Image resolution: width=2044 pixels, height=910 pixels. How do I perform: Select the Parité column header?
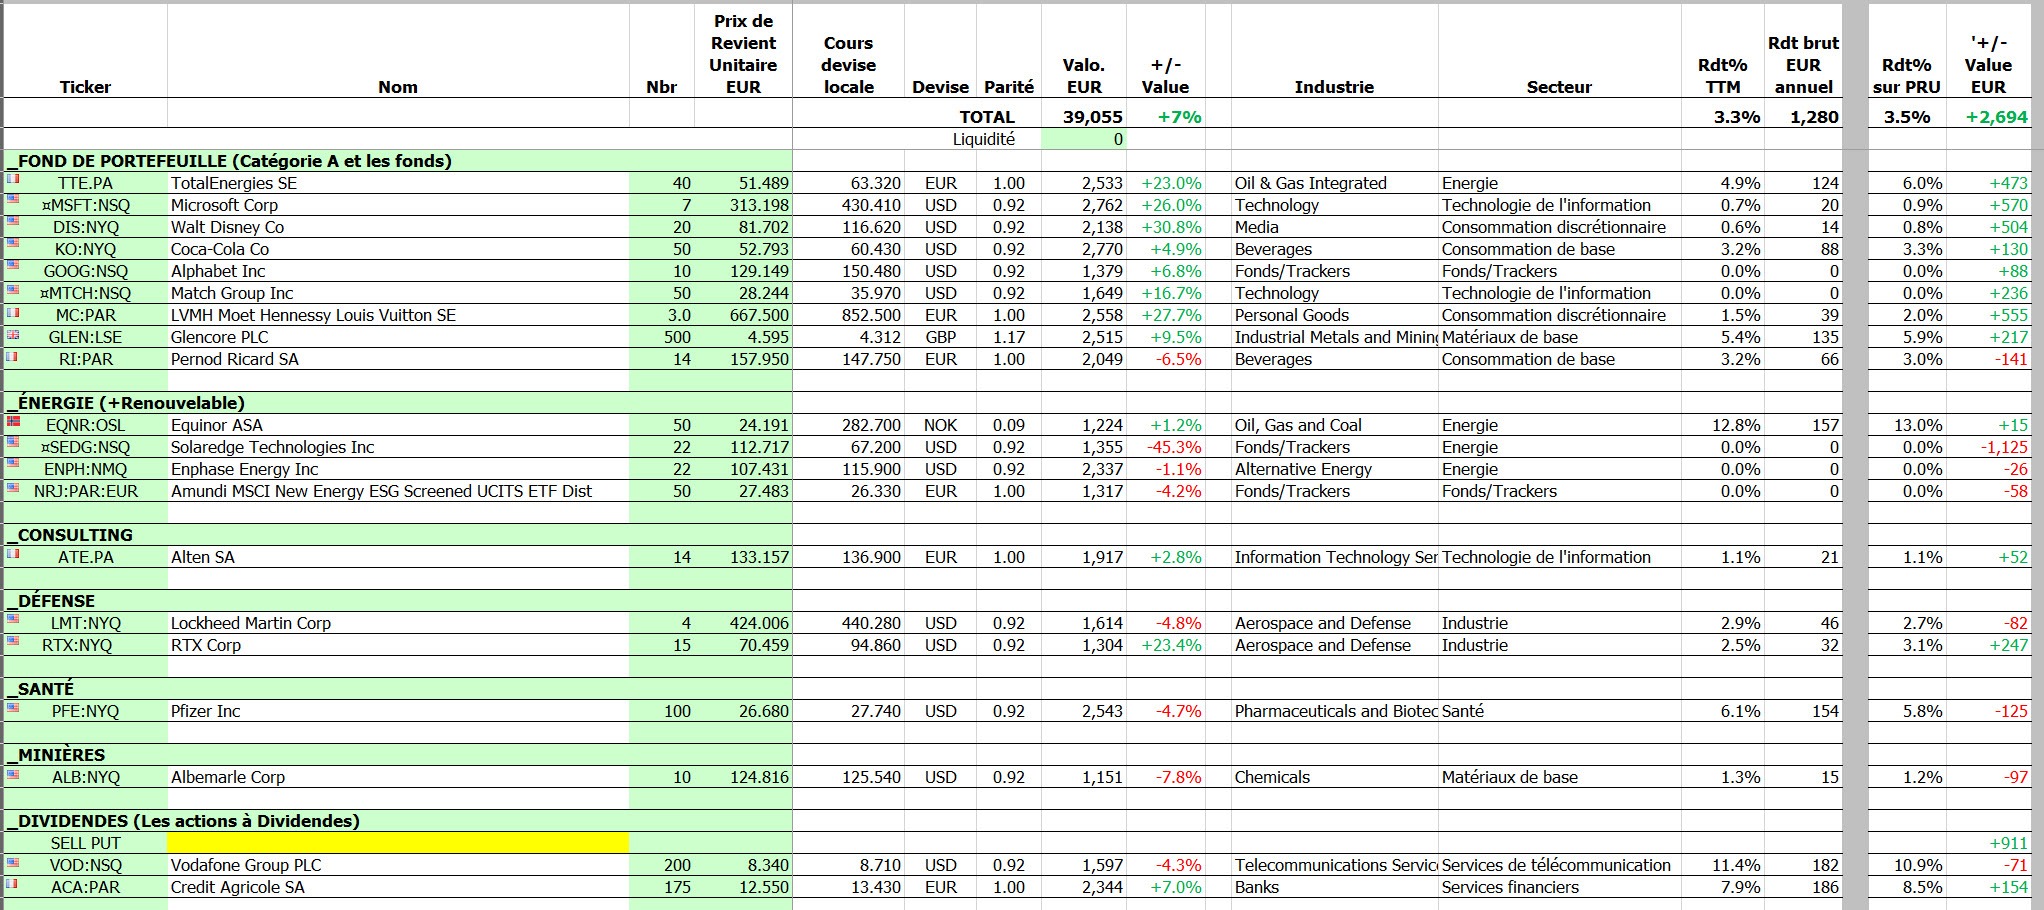(x=1009, y=87)
